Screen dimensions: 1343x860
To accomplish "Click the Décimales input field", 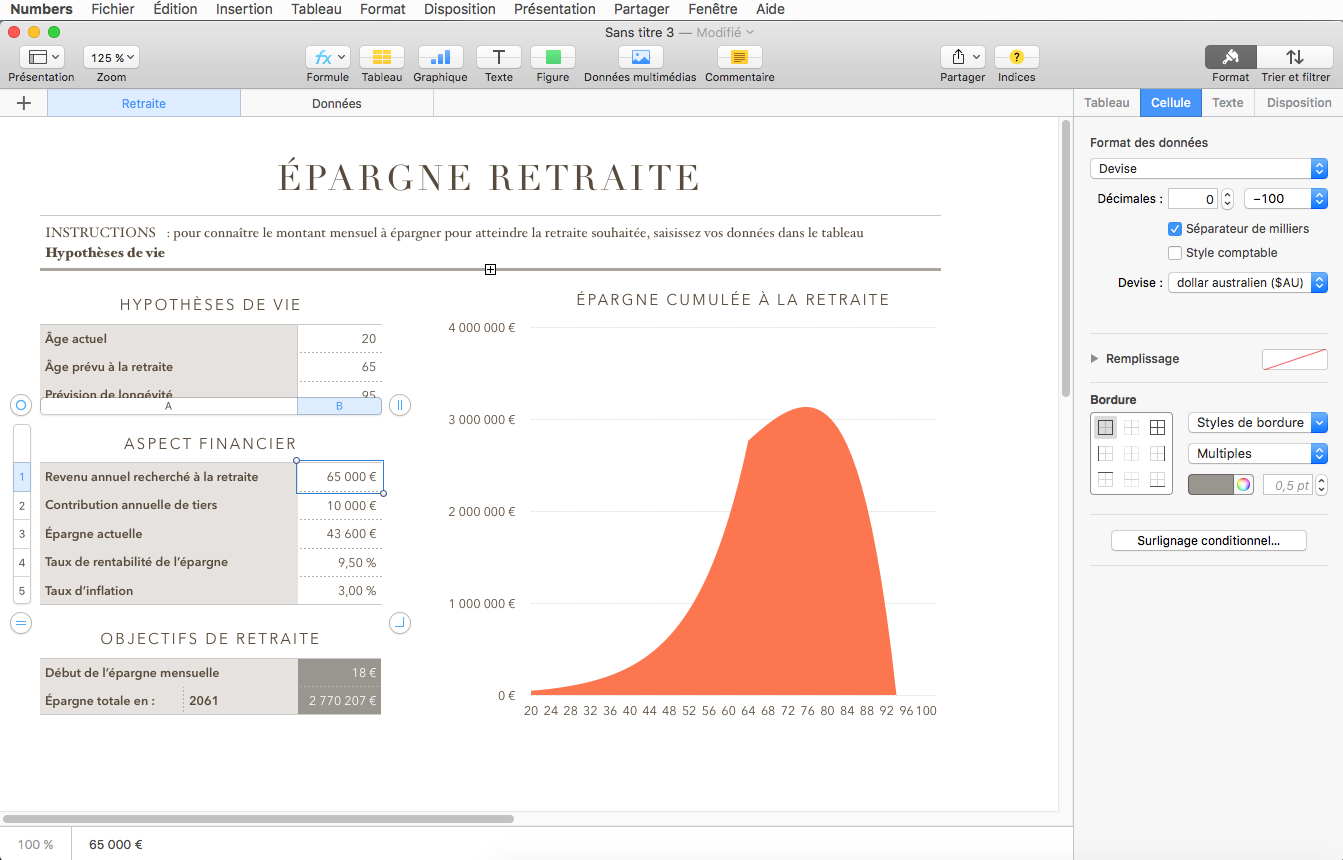I will click(x=1193, y=199).
